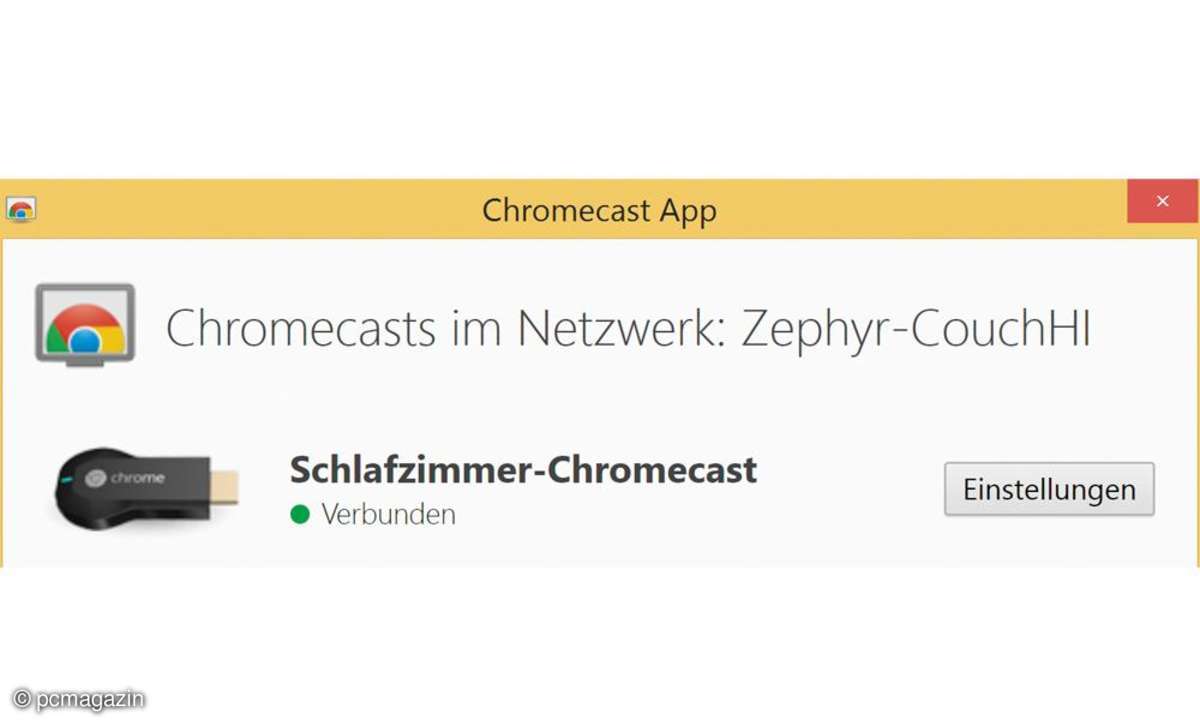Click empty title bar area right of the title
Image resolution: width=1200 pixels, height=720 pixels.
(x=920, y=211)
